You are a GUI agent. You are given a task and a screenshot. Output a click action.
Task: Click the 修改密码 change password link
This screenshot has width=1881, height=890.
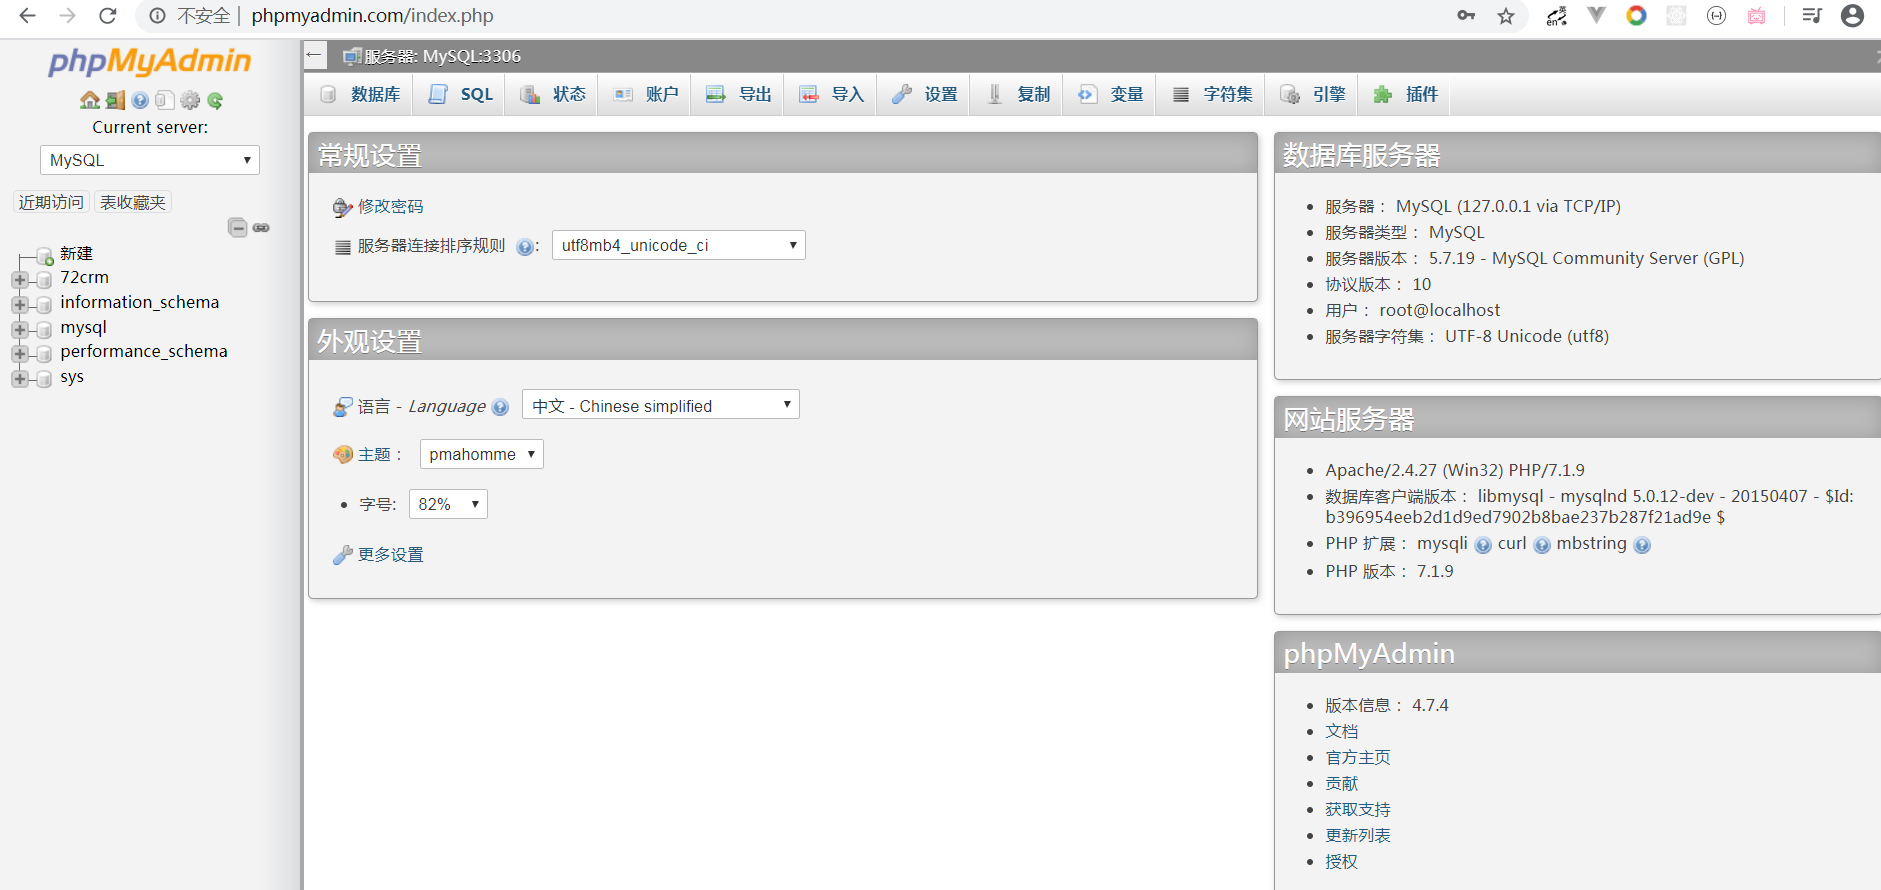pyautogui.click(x=390, y=206)
